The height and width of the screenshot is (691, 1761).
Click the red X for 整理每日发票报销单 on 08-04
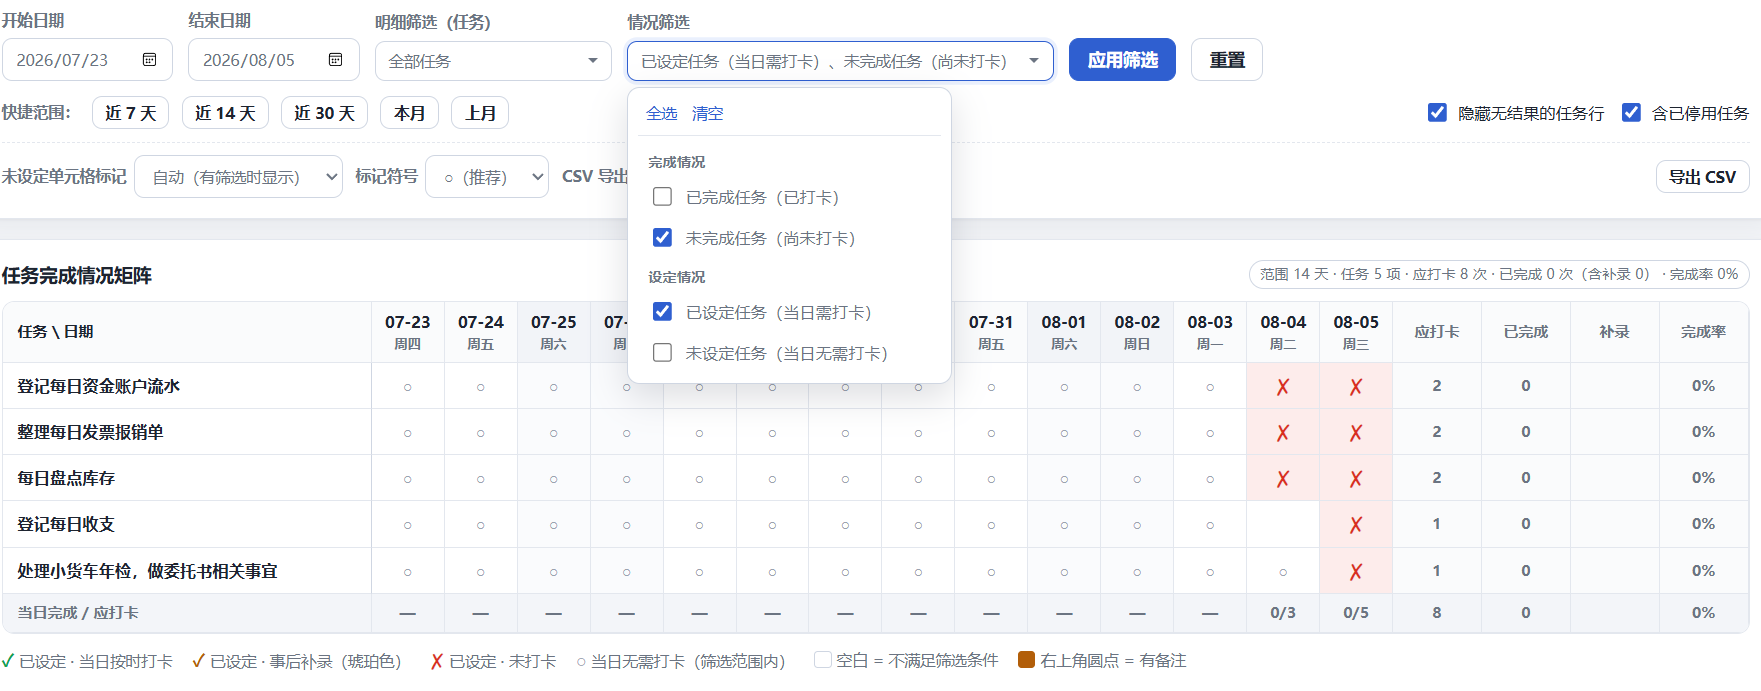(x=1283, y=433)
